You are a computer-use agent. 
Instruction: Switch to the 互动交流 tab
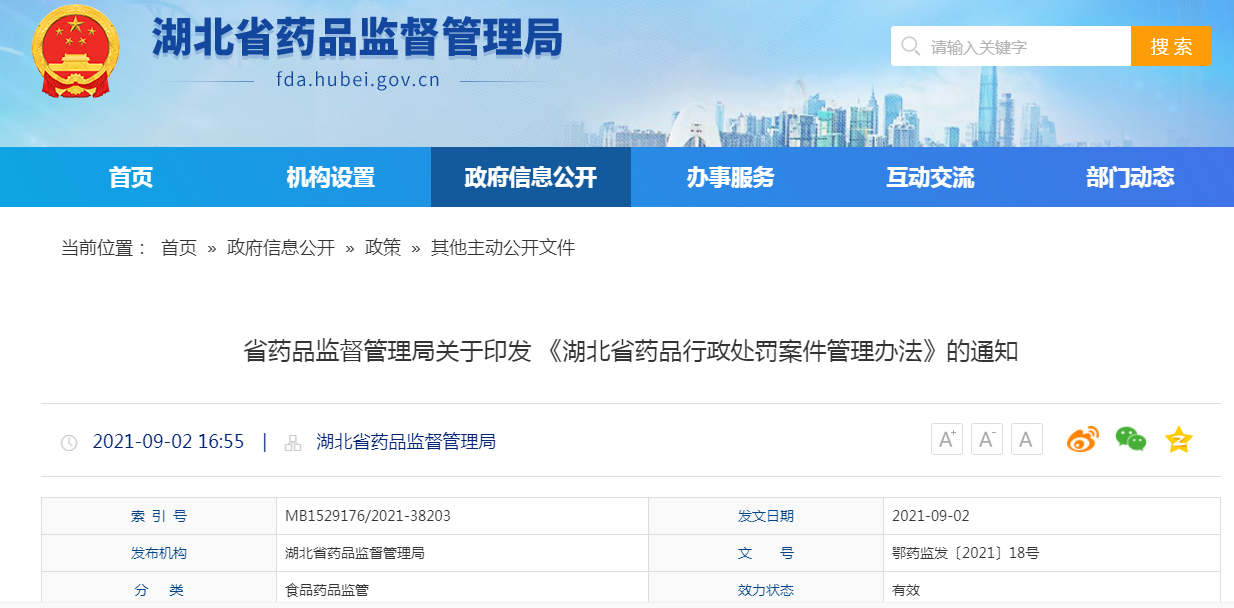pyautogui.click(x=931, y=176)
